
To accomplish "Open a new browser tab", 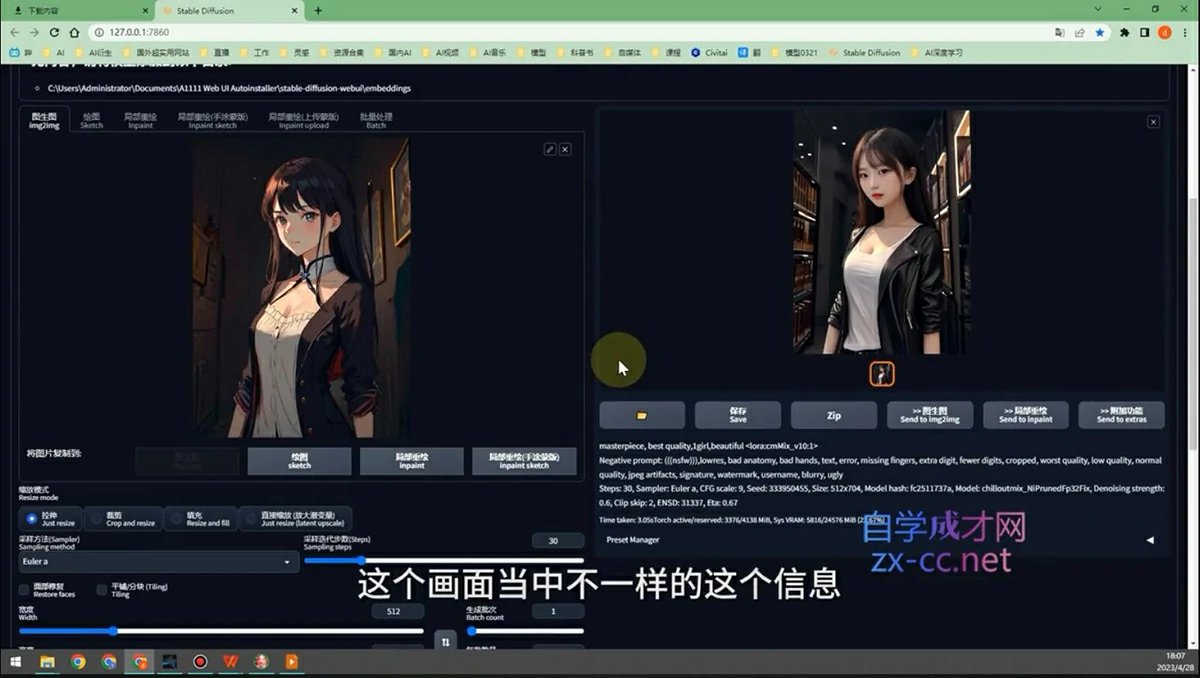I will (318, 10).
